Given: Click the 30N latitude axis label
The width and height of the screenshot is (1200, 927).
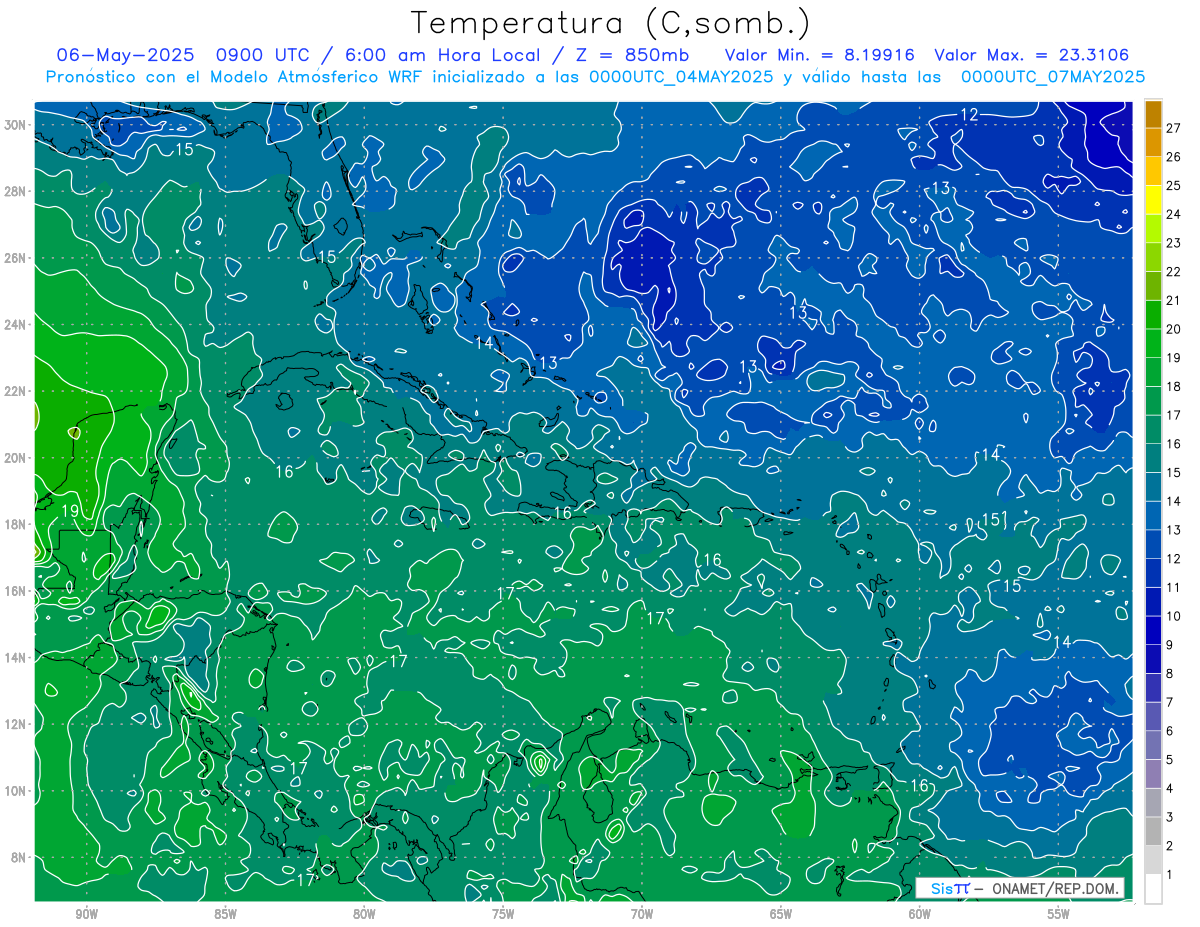Looking at the screenshot, I should [15, 125].
